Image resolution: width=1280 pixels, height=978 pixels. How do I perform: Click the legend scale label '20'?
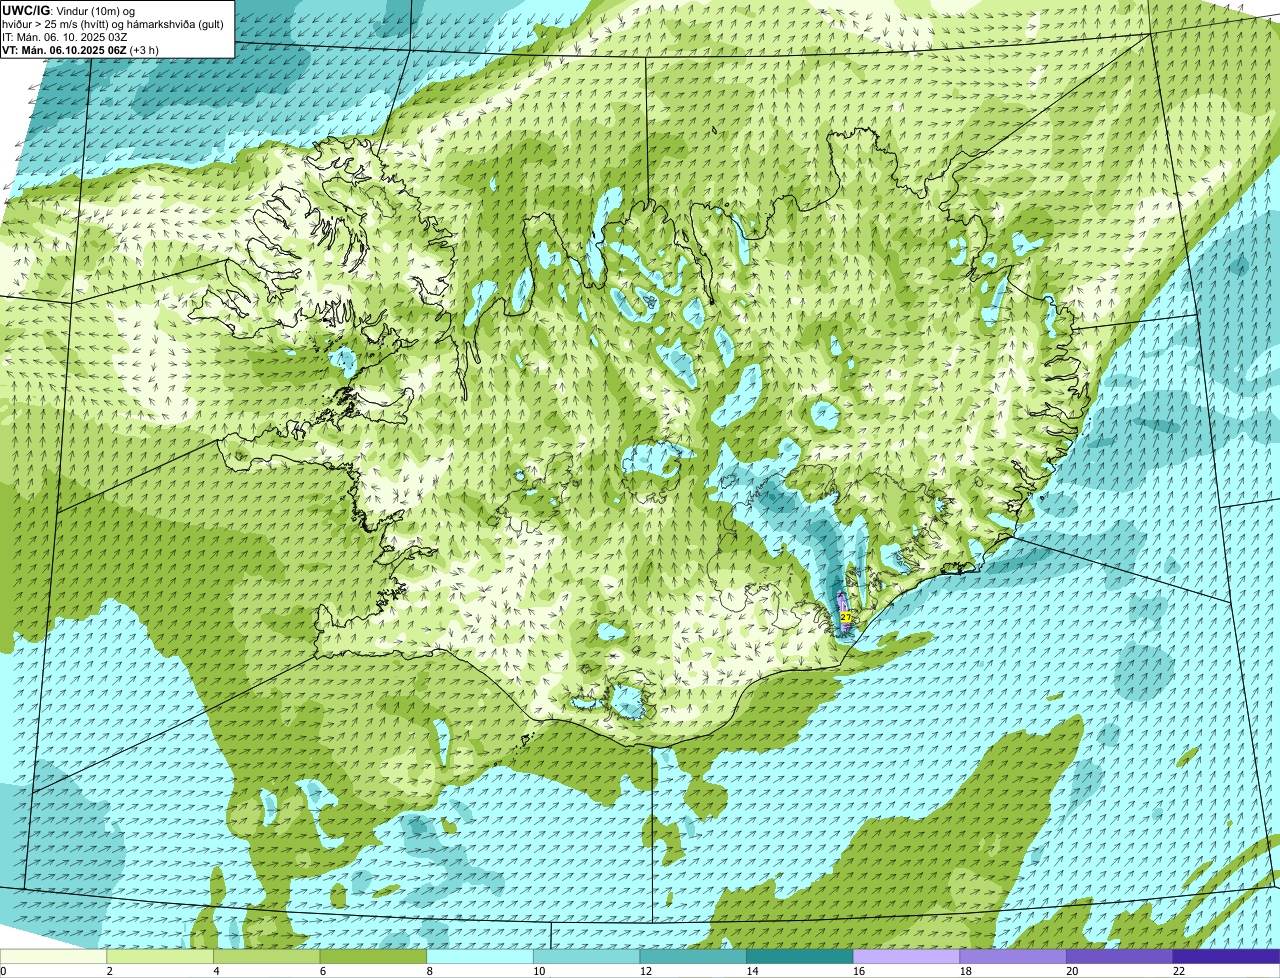pos(1072,971)
